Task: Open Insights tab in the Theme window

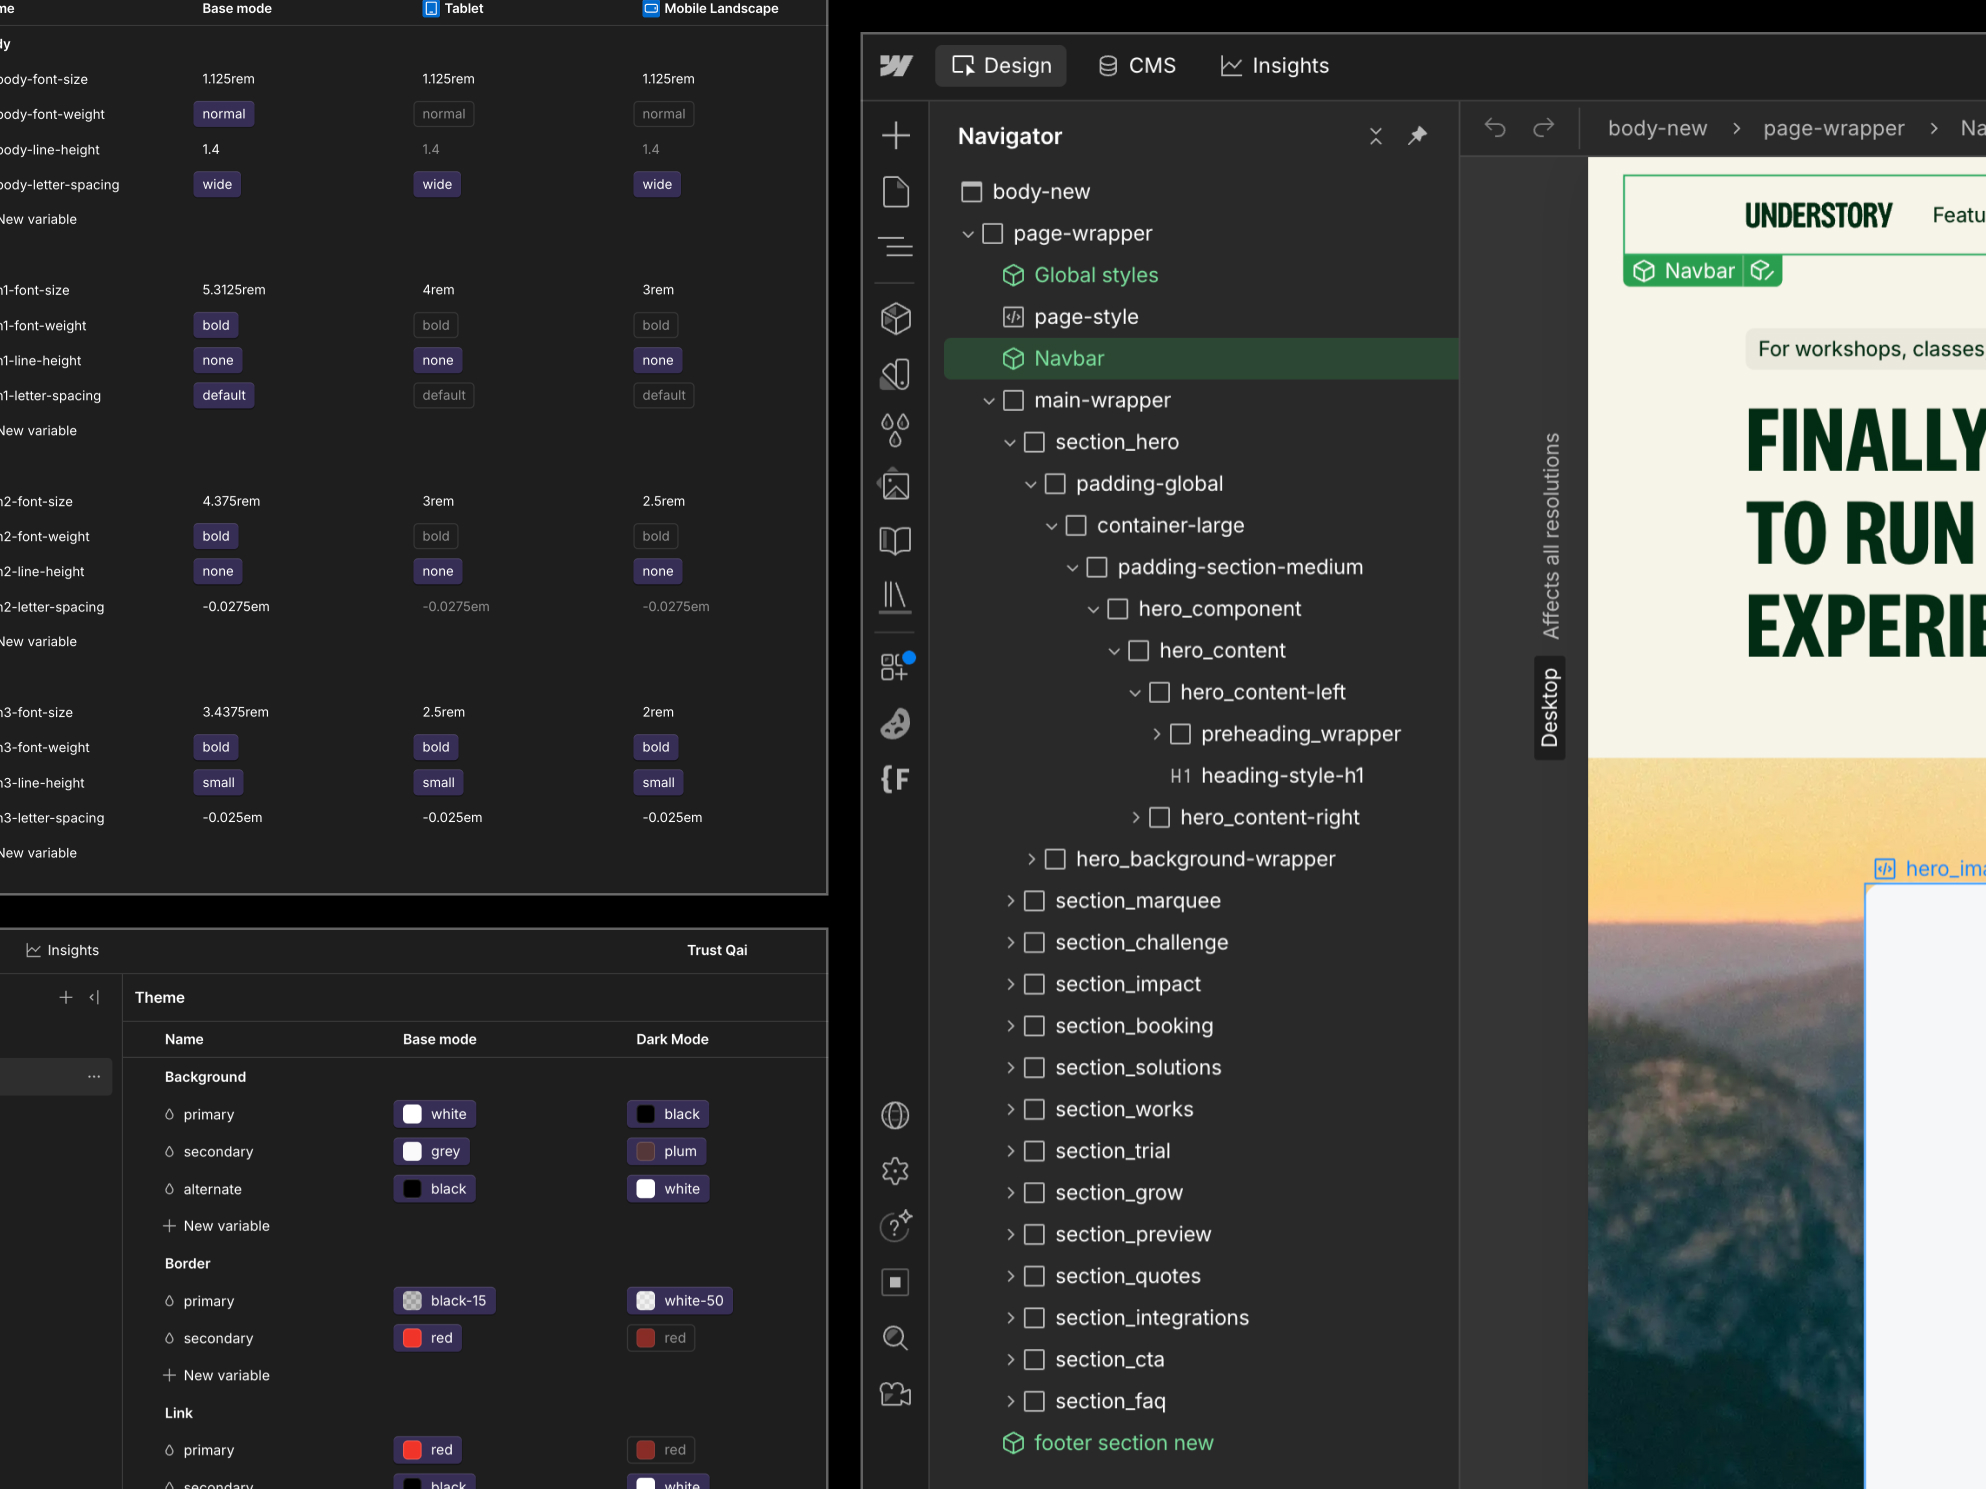Action: tap(62, 950)
